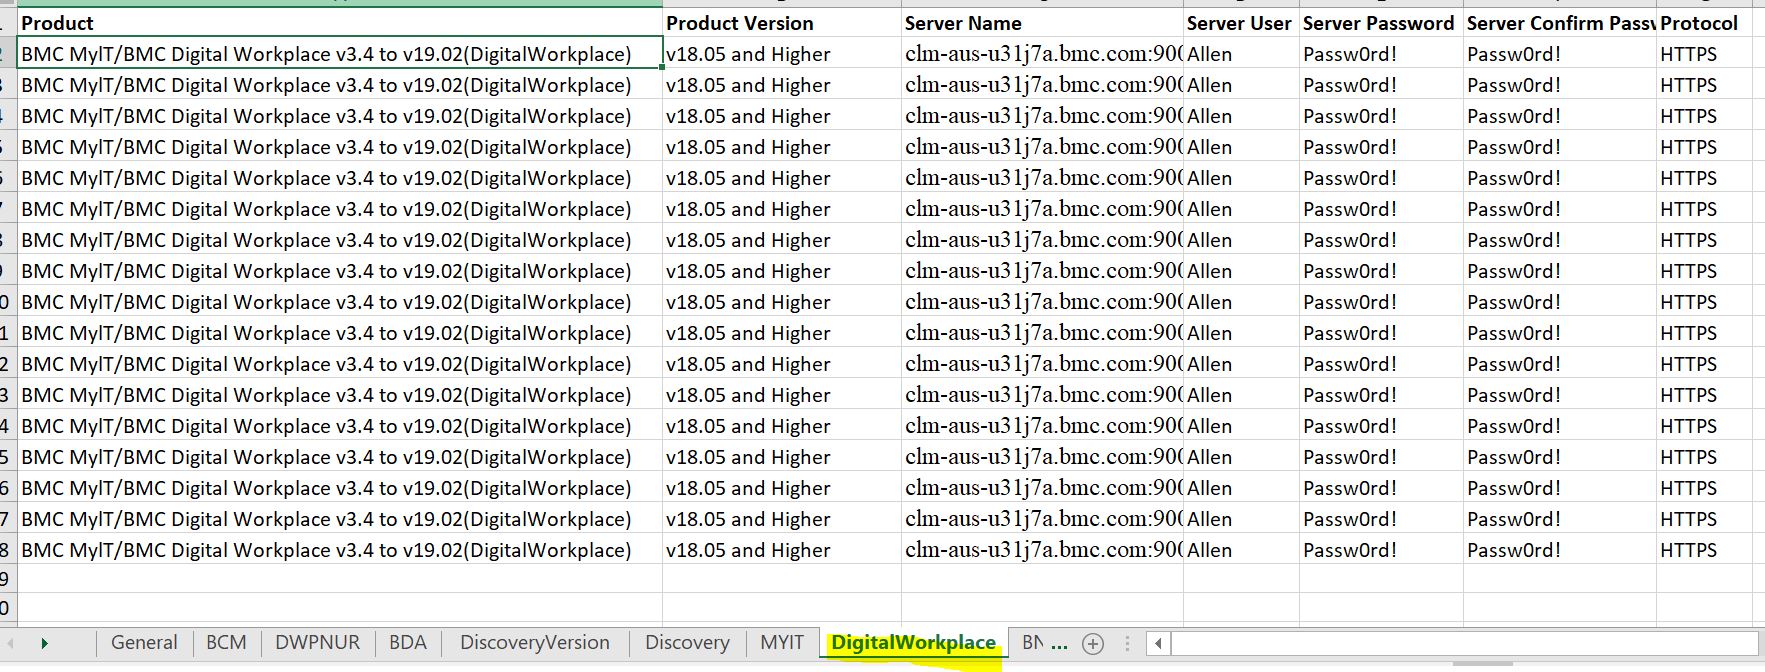Screen dimensions: 1765x672
Task: Add a new sheet with plus icon
Action: click(1093, 644)
